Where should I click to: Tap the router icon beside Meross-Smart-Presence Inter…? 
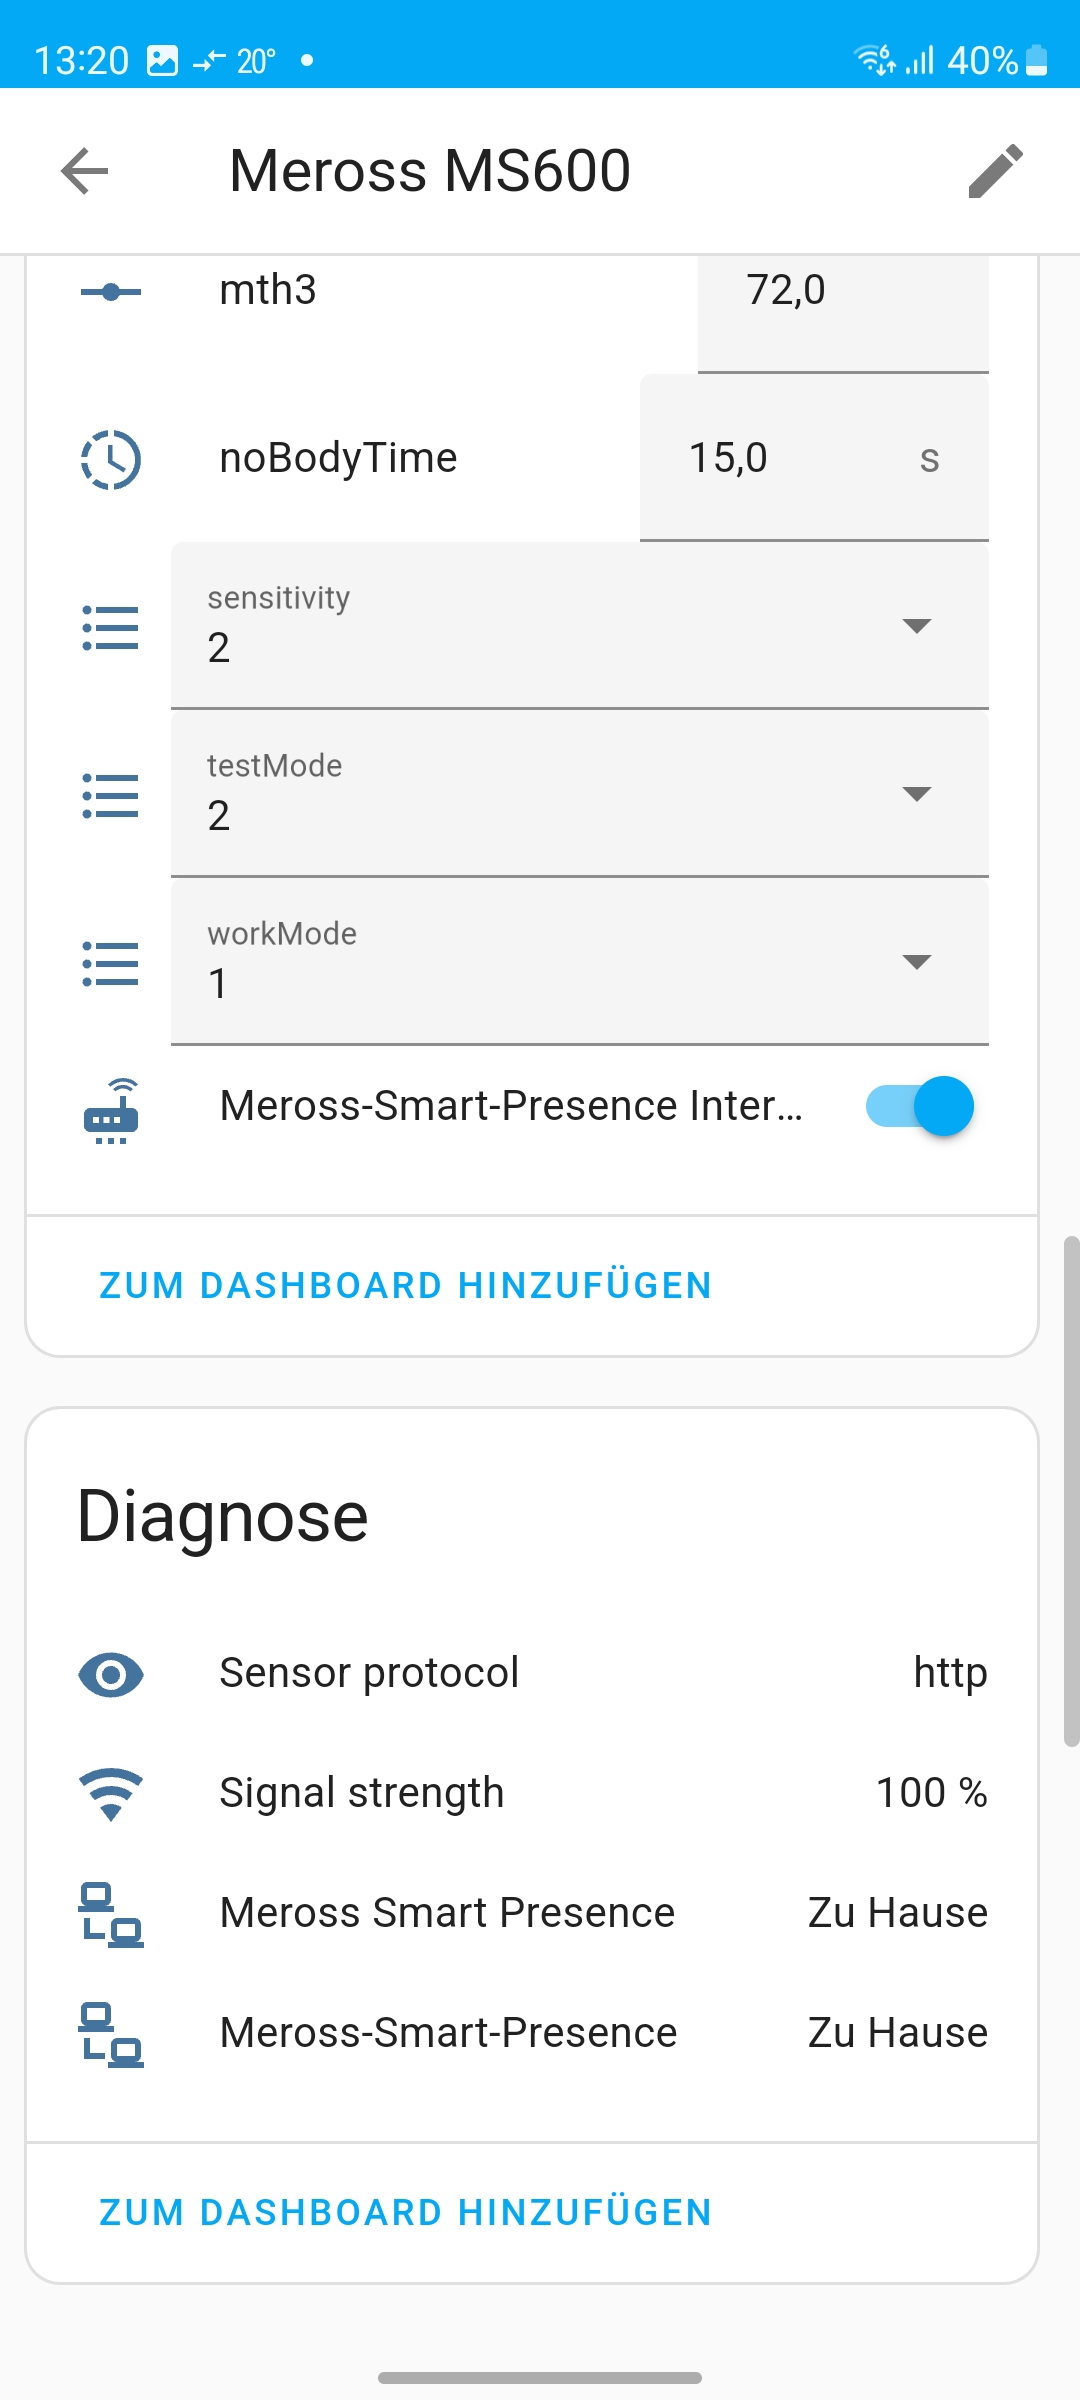click(x=111, y=1110)
